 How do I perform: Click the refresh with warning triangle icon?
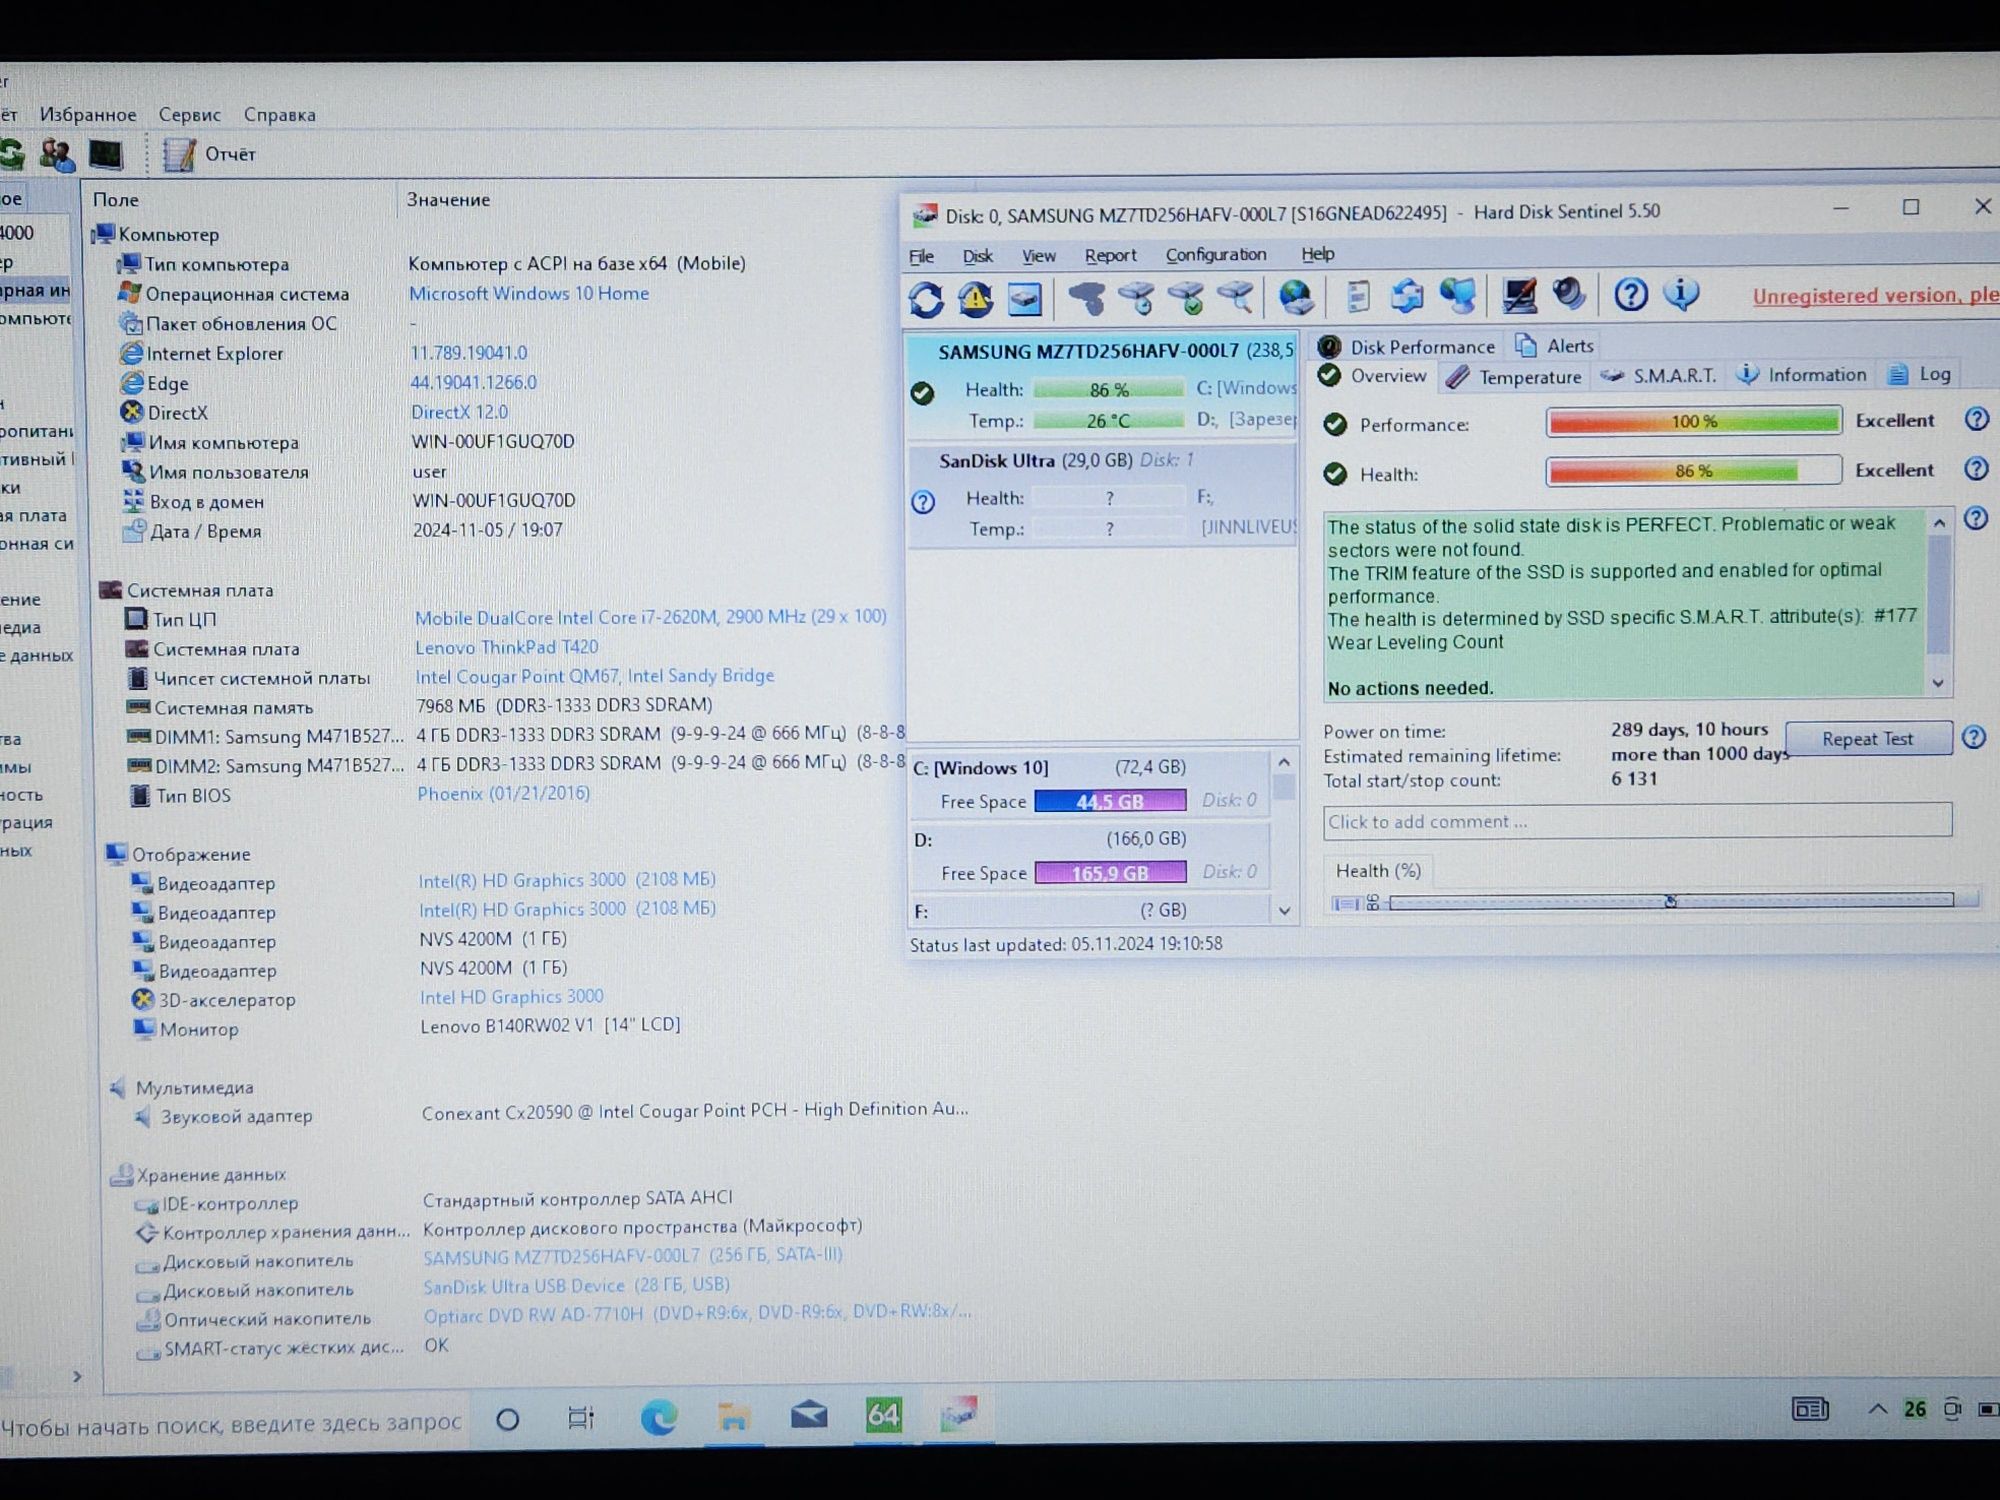[x=976, y=299]
